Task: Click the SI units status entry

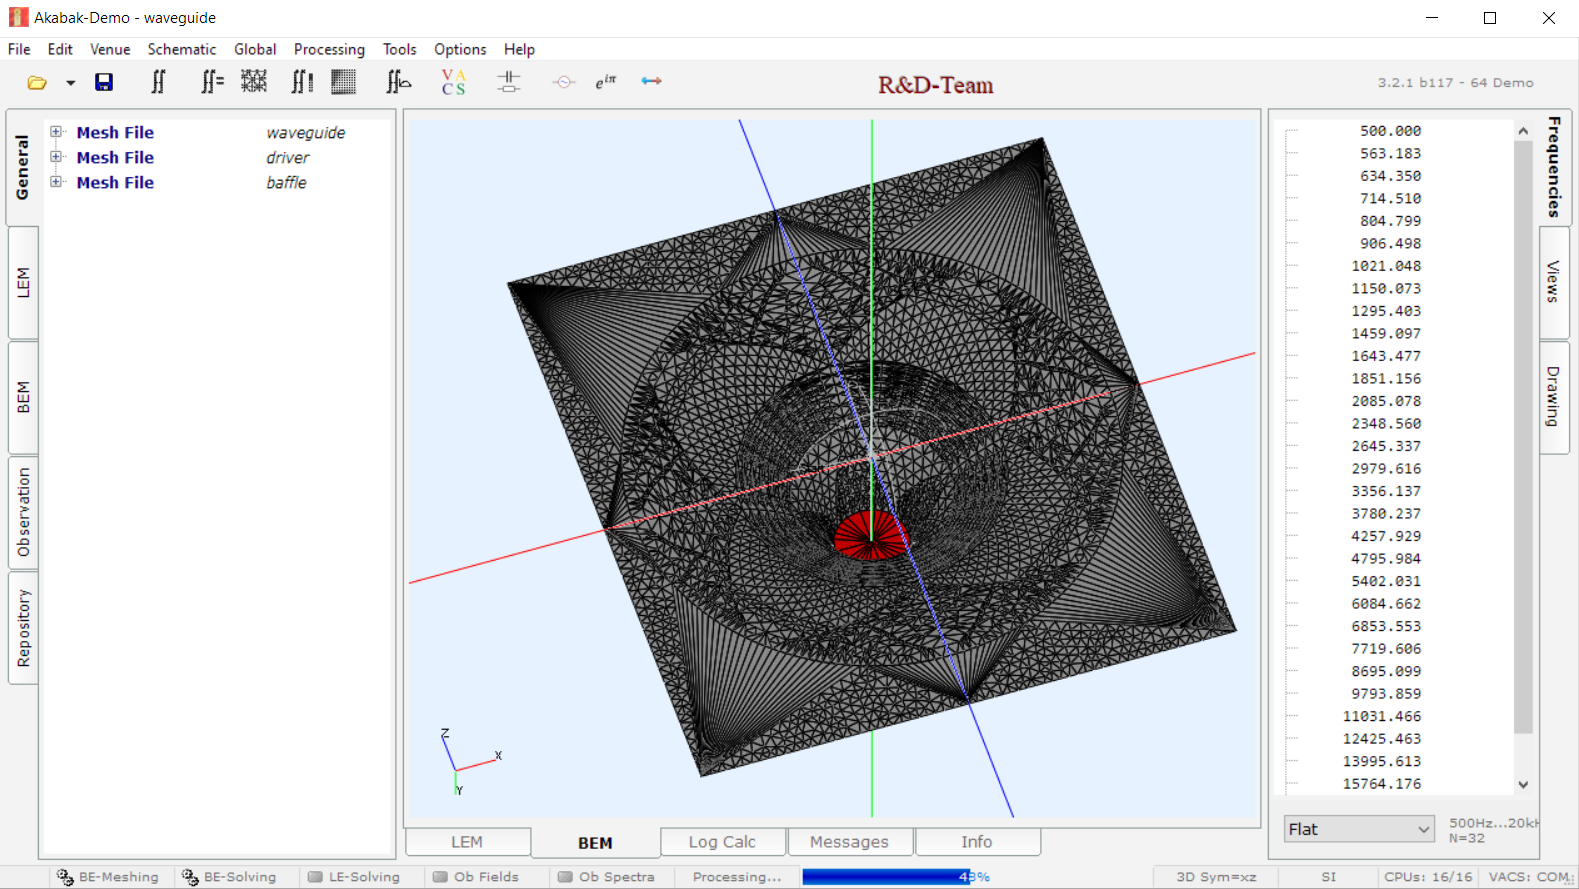Action: [1328, 877]
